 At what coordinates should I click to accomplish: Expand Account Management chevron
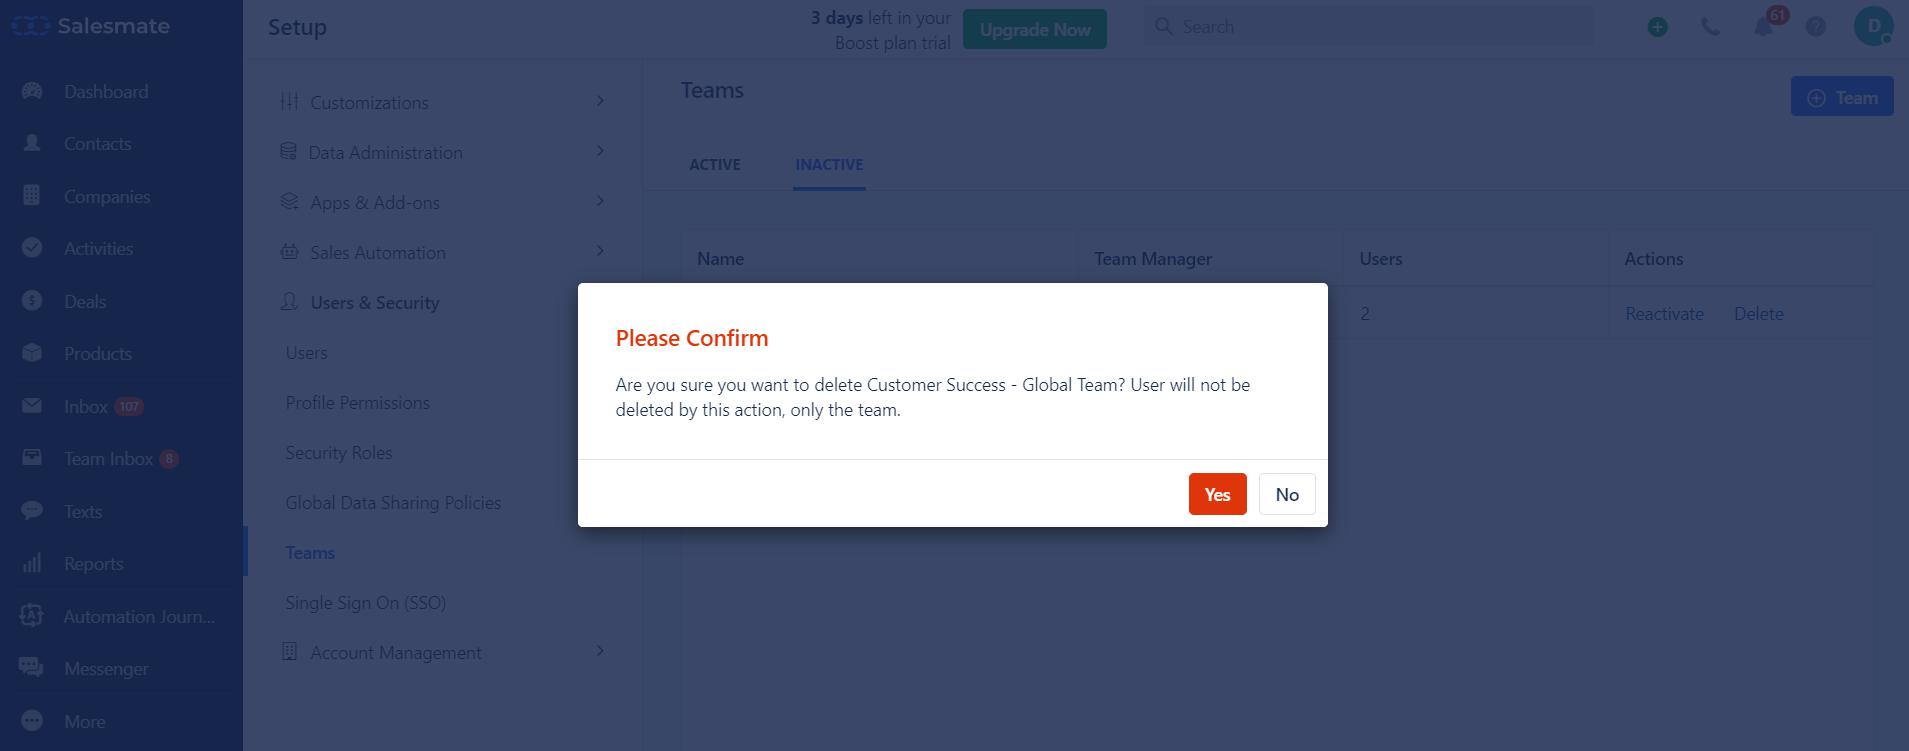(x=600, y=651)
